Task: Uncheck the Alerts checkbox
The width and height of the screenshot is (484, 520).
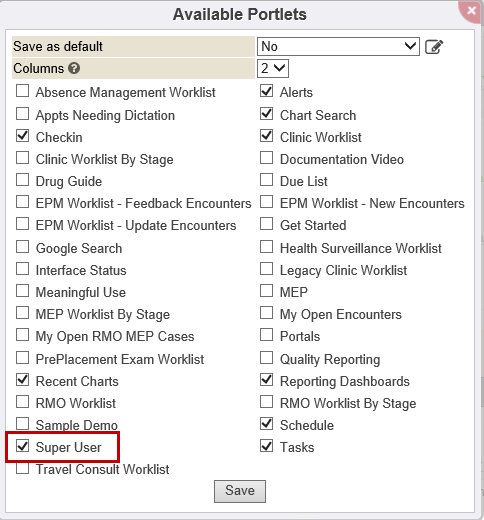Action: click(266, 91)
